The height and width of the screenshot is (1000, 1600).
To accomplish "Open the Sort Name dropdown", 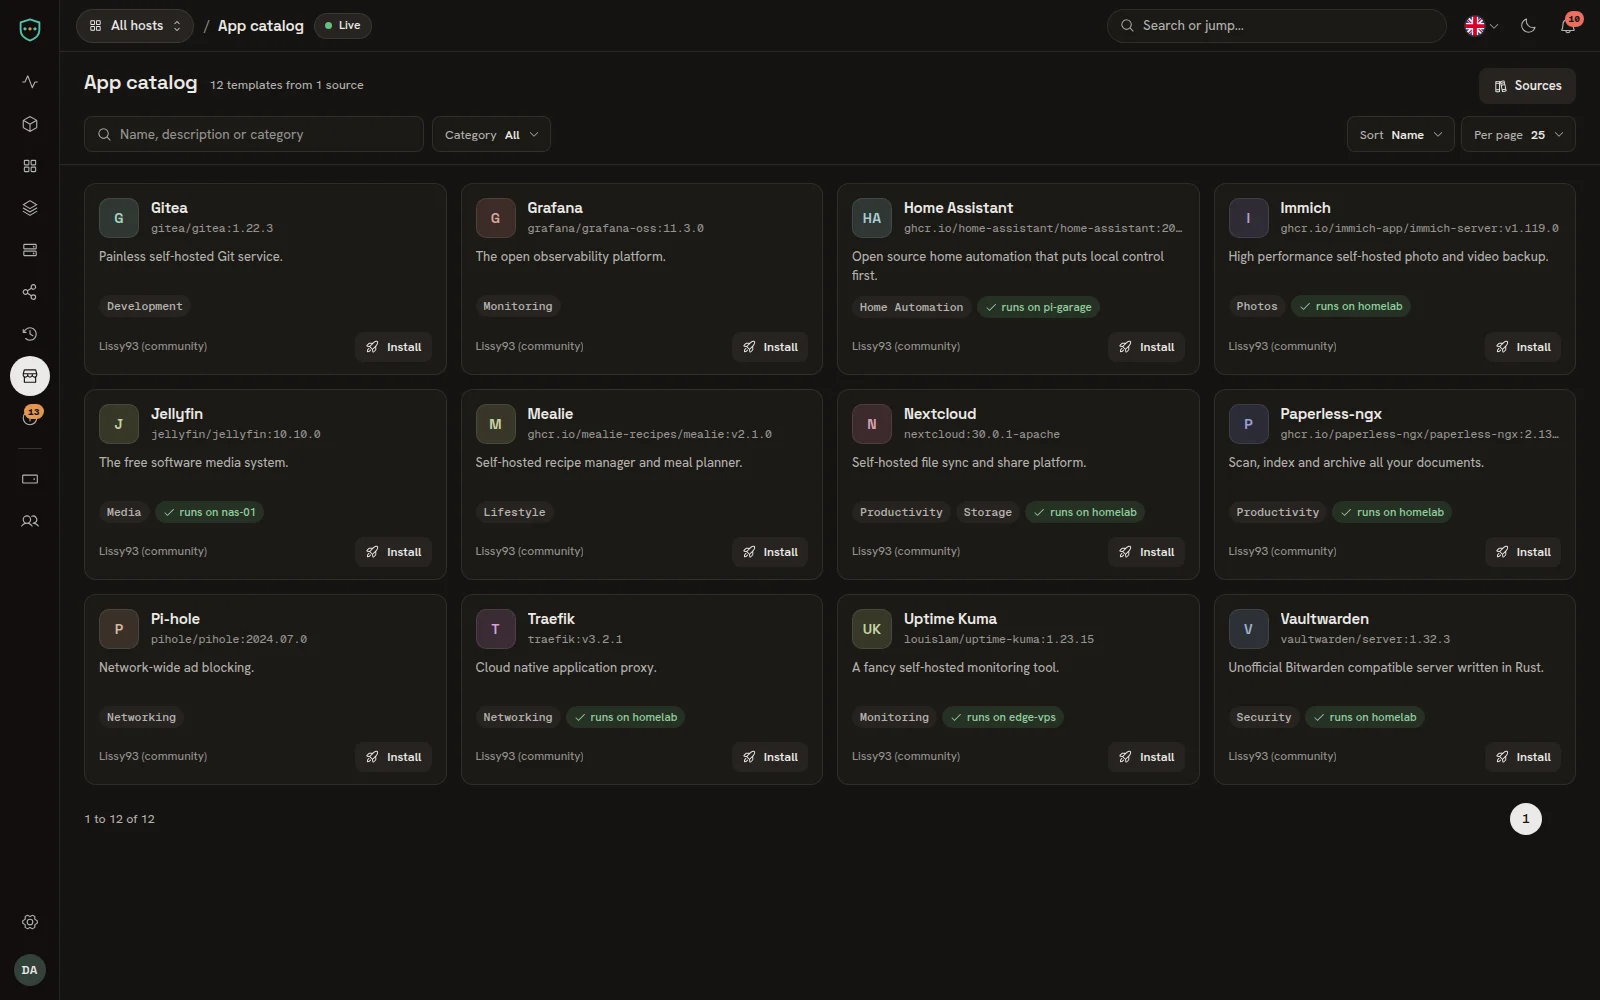I will point(1401,135).
